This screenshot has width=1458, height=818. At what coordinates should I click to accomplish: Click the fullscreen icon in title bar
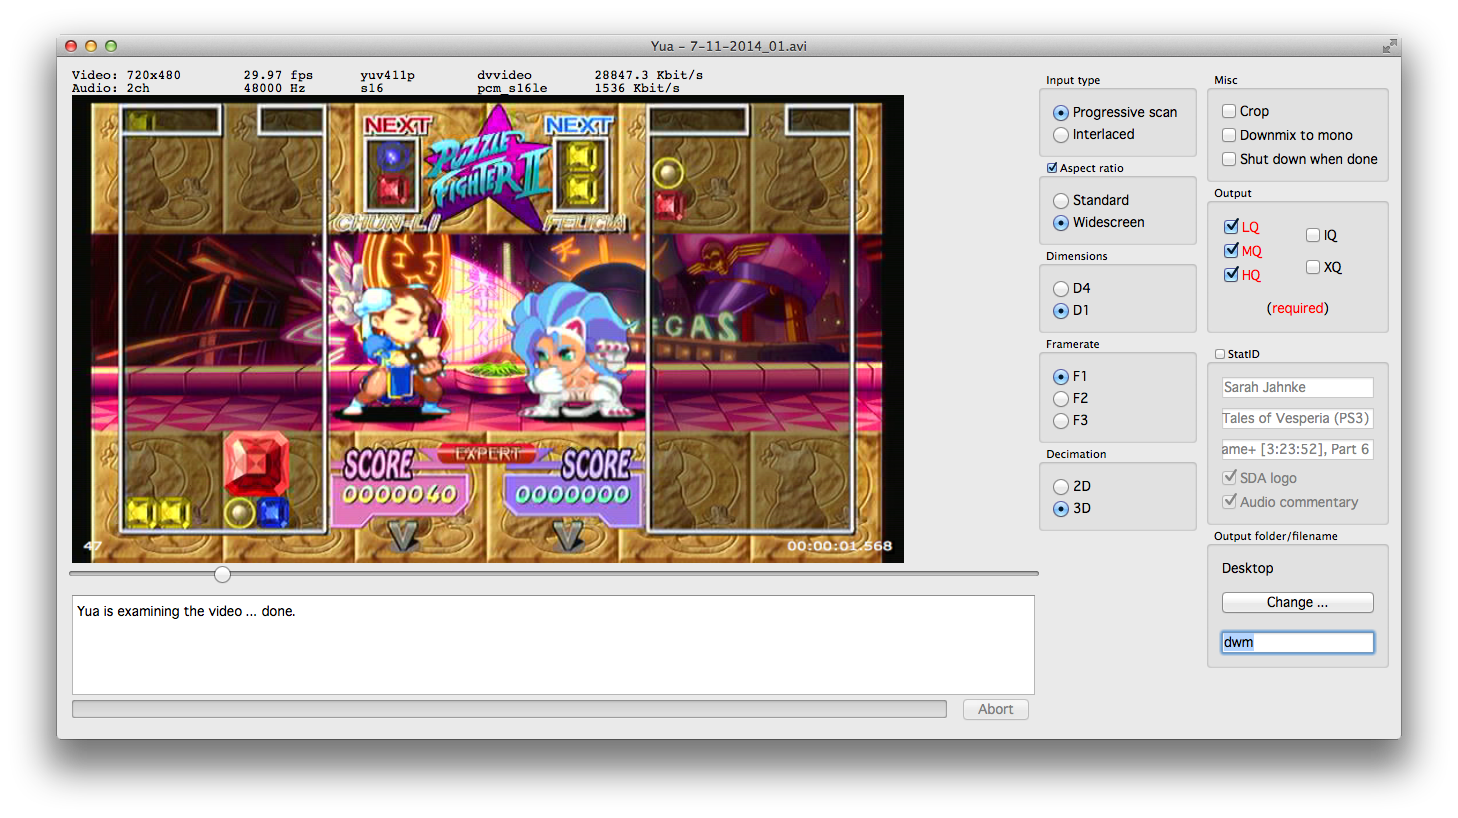coord(1389,46)
